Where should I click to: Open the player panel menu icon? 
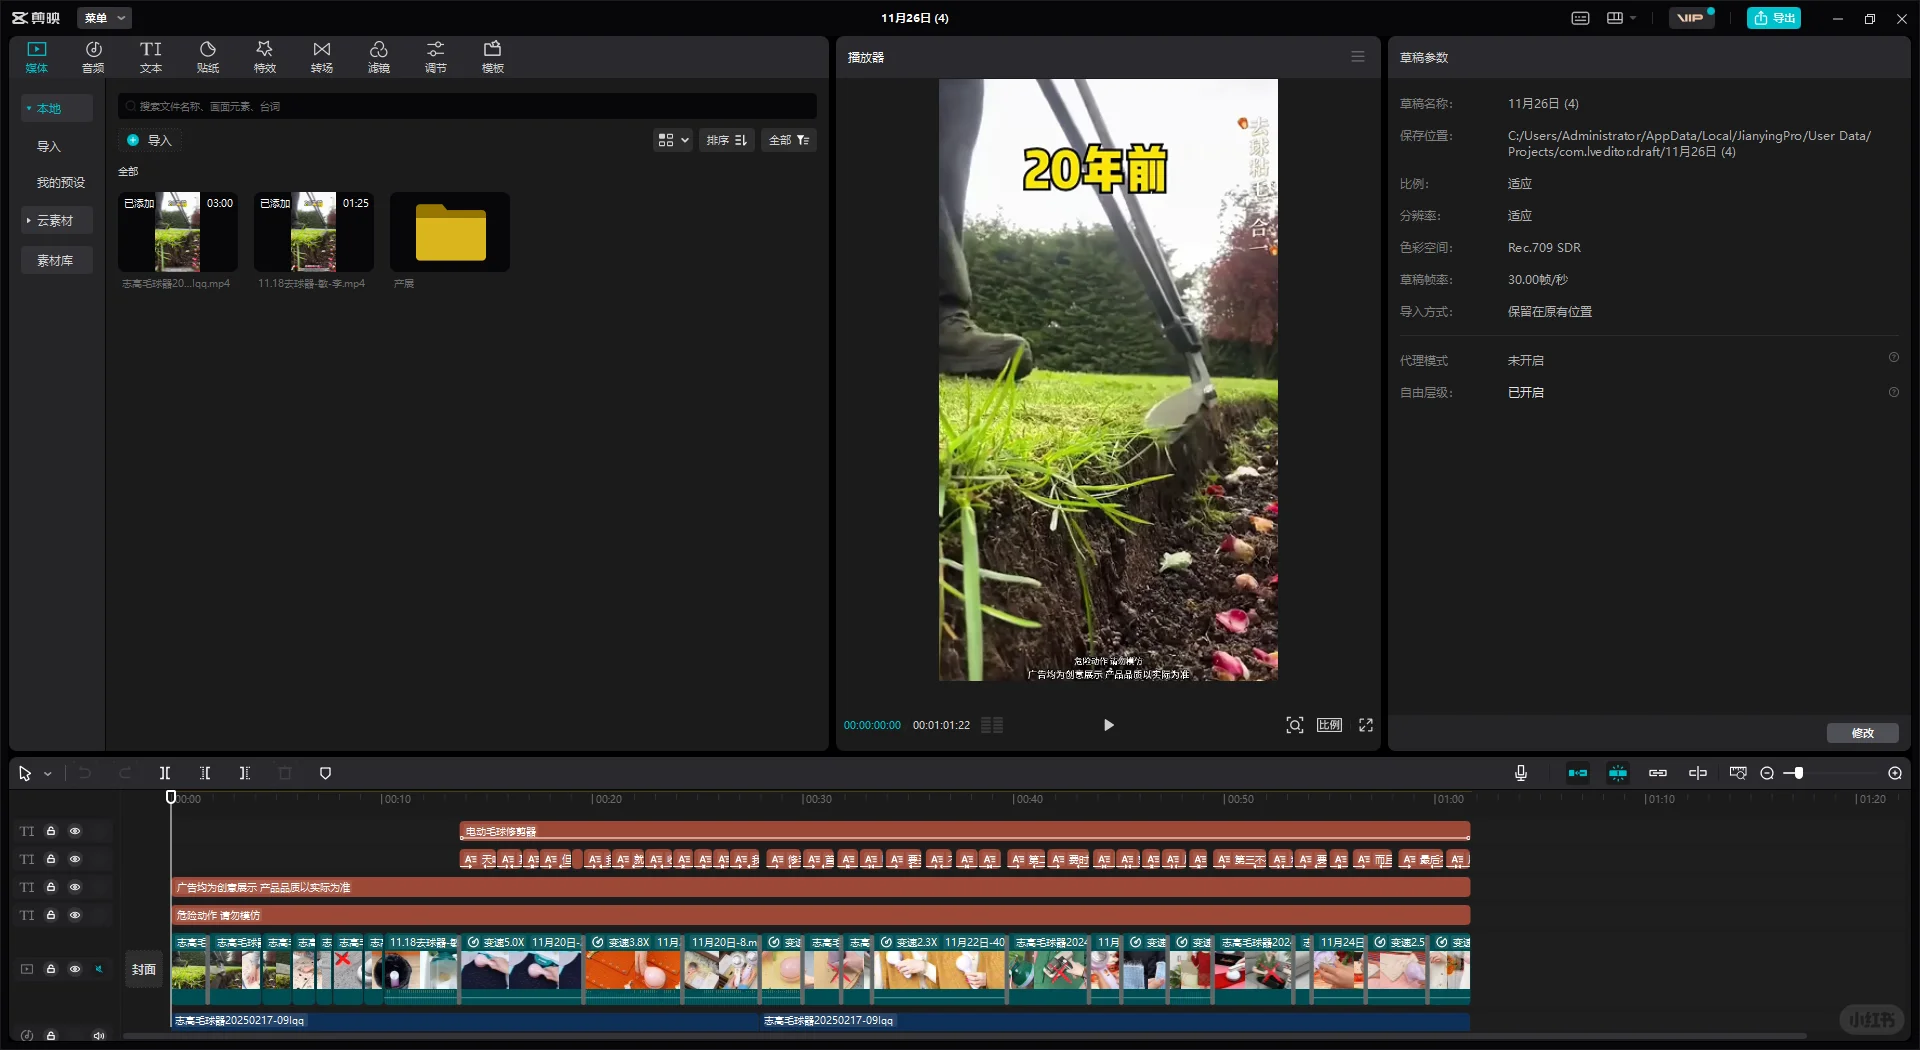click(1358, 57)
